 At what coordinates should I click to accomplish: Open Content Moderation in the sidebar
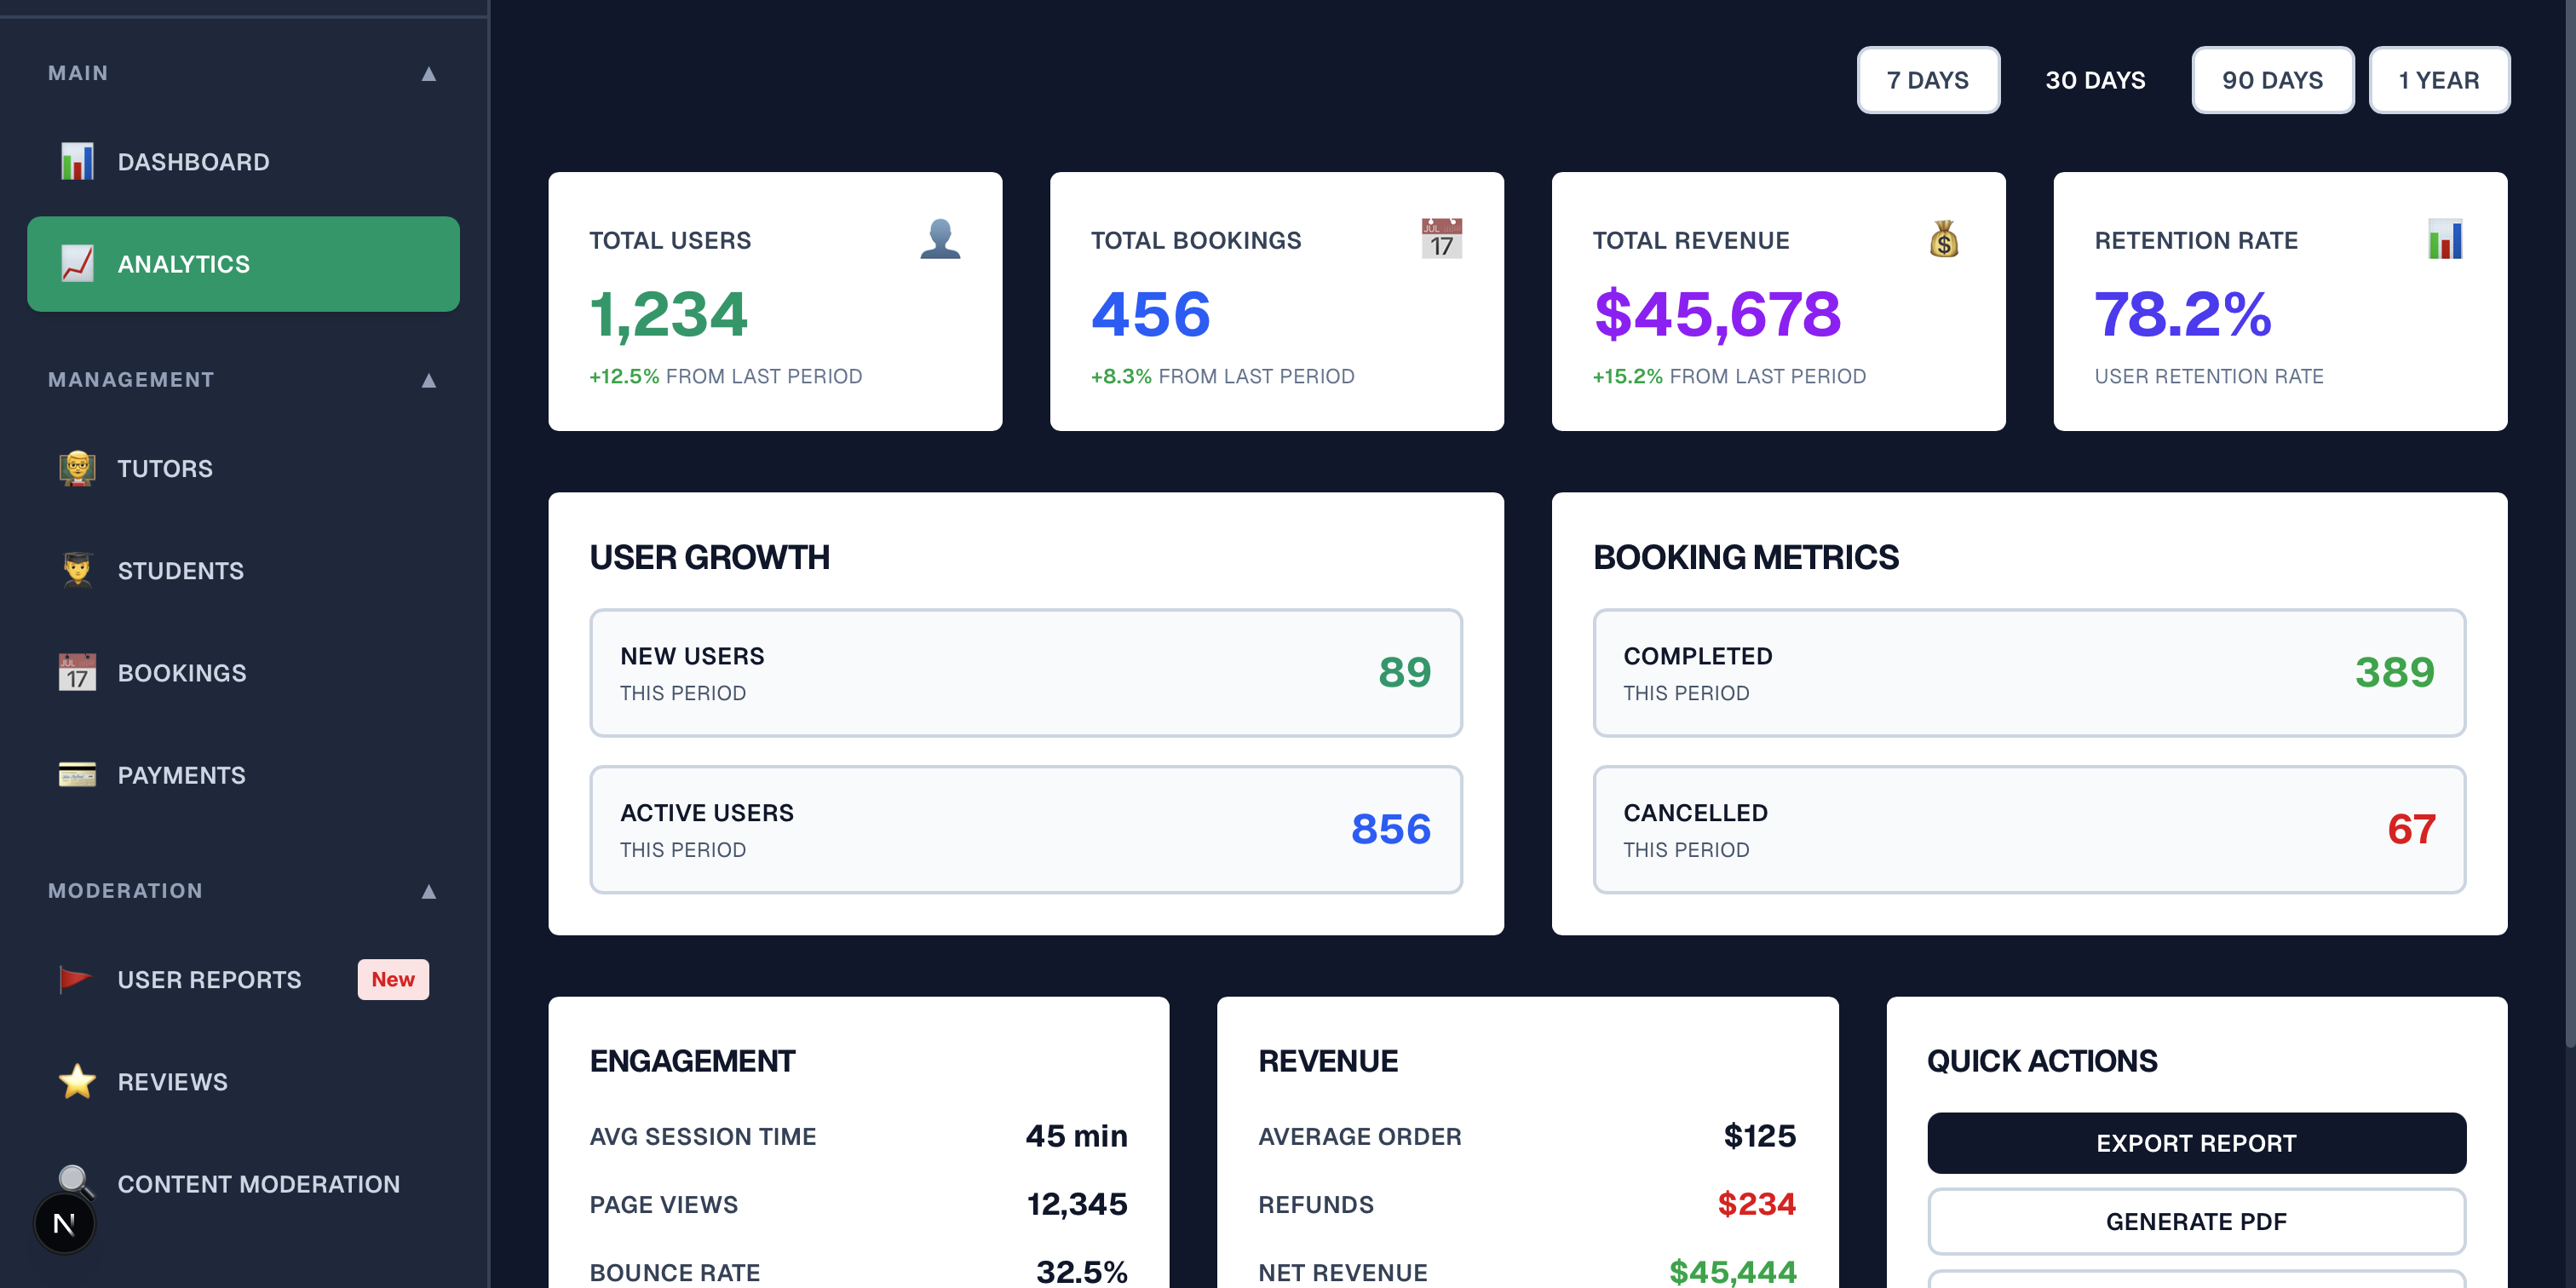point(243,1184)
